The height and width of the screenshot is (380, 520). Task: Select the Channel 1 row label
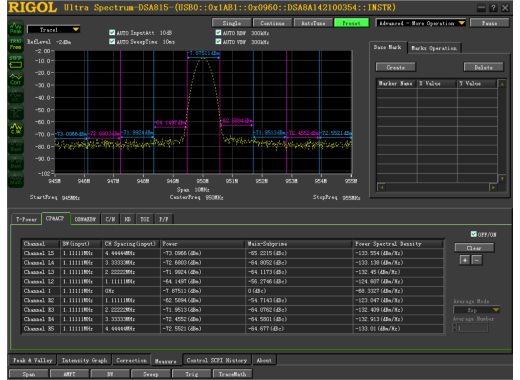37,291
